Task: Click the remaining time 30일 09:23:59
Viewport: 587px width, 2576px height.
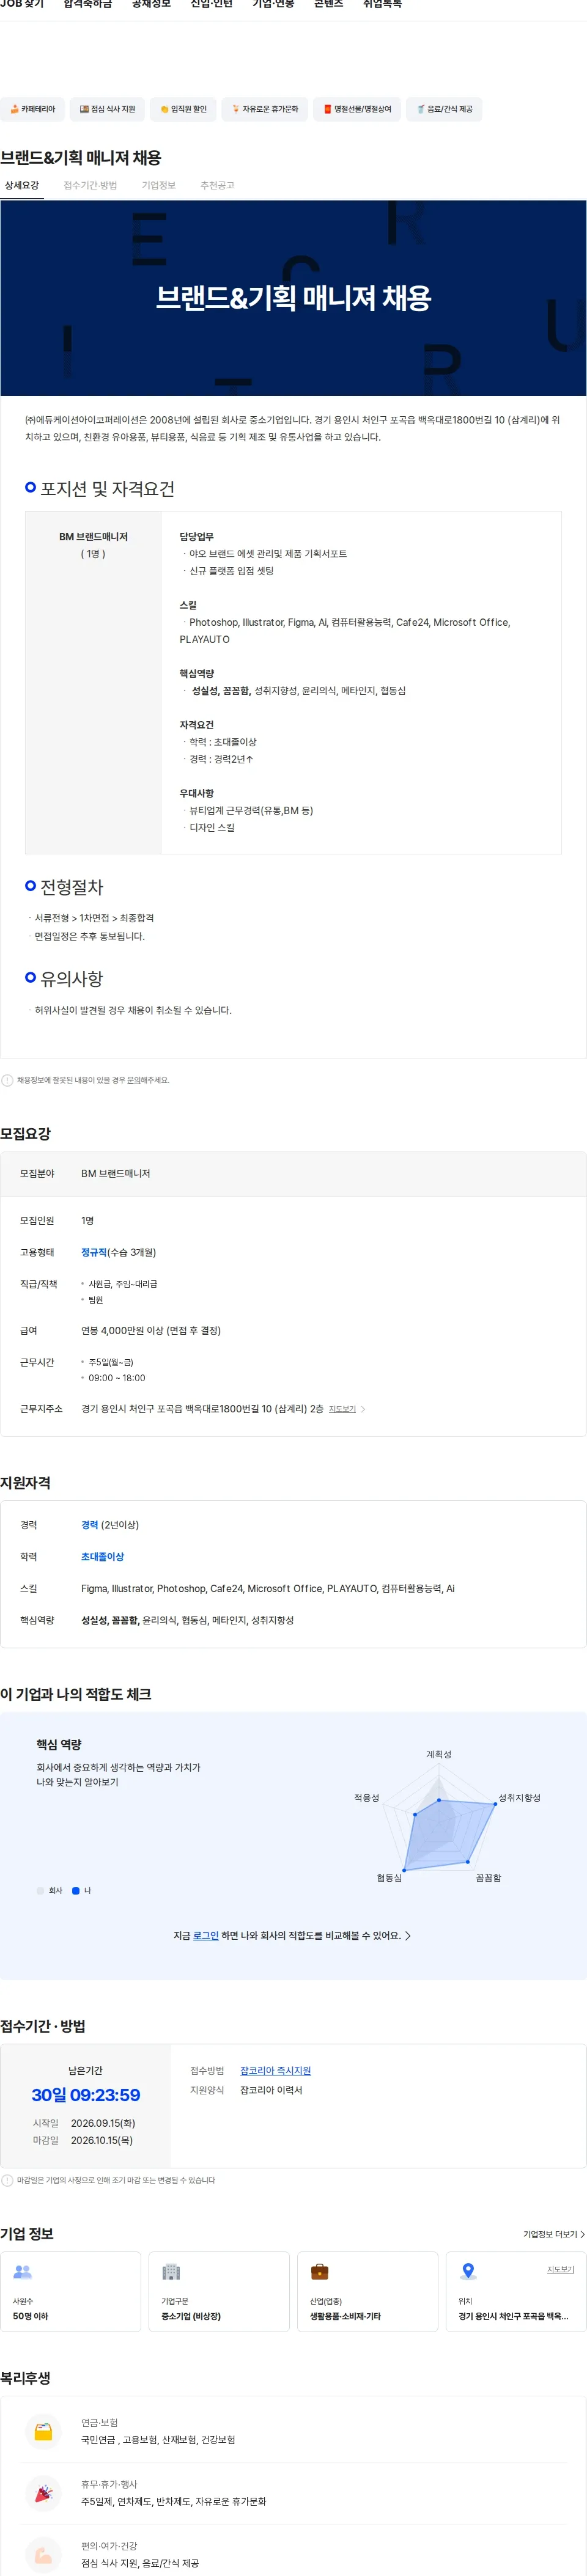Action: click(x=86, y=2095)
